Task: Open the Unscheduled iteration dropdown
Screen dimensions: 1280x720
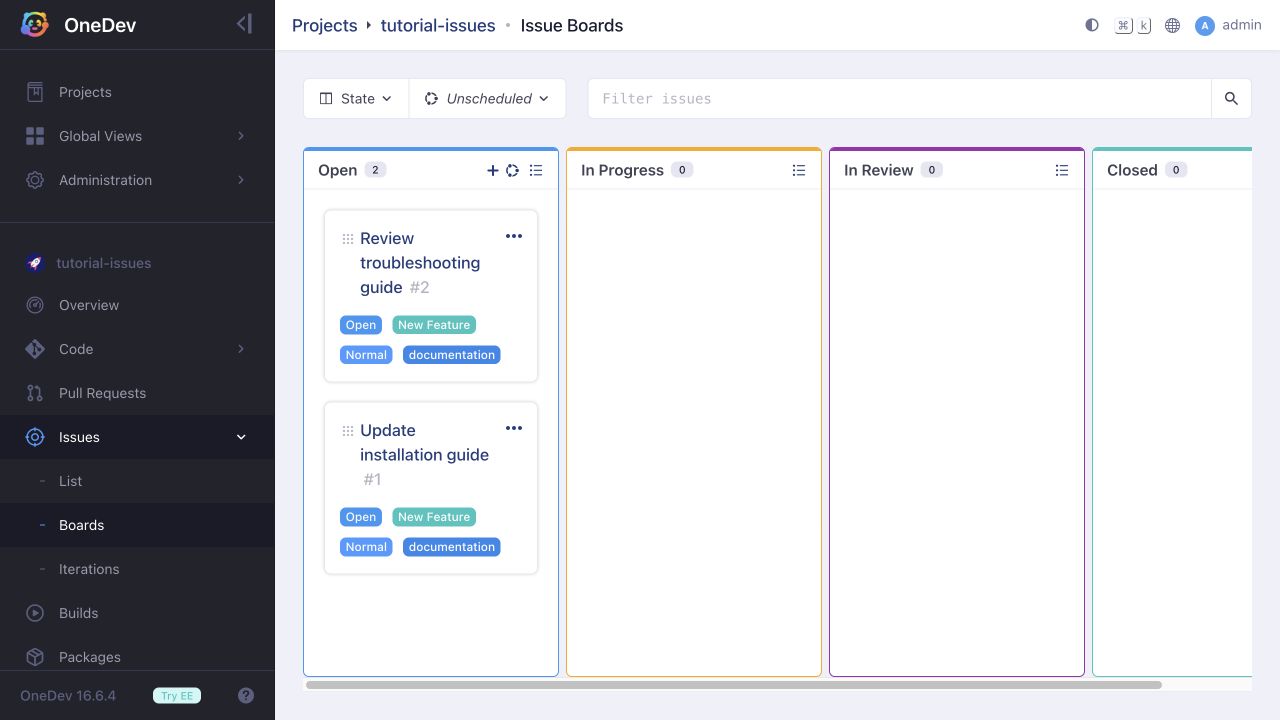Action: [x=487, y=98]
